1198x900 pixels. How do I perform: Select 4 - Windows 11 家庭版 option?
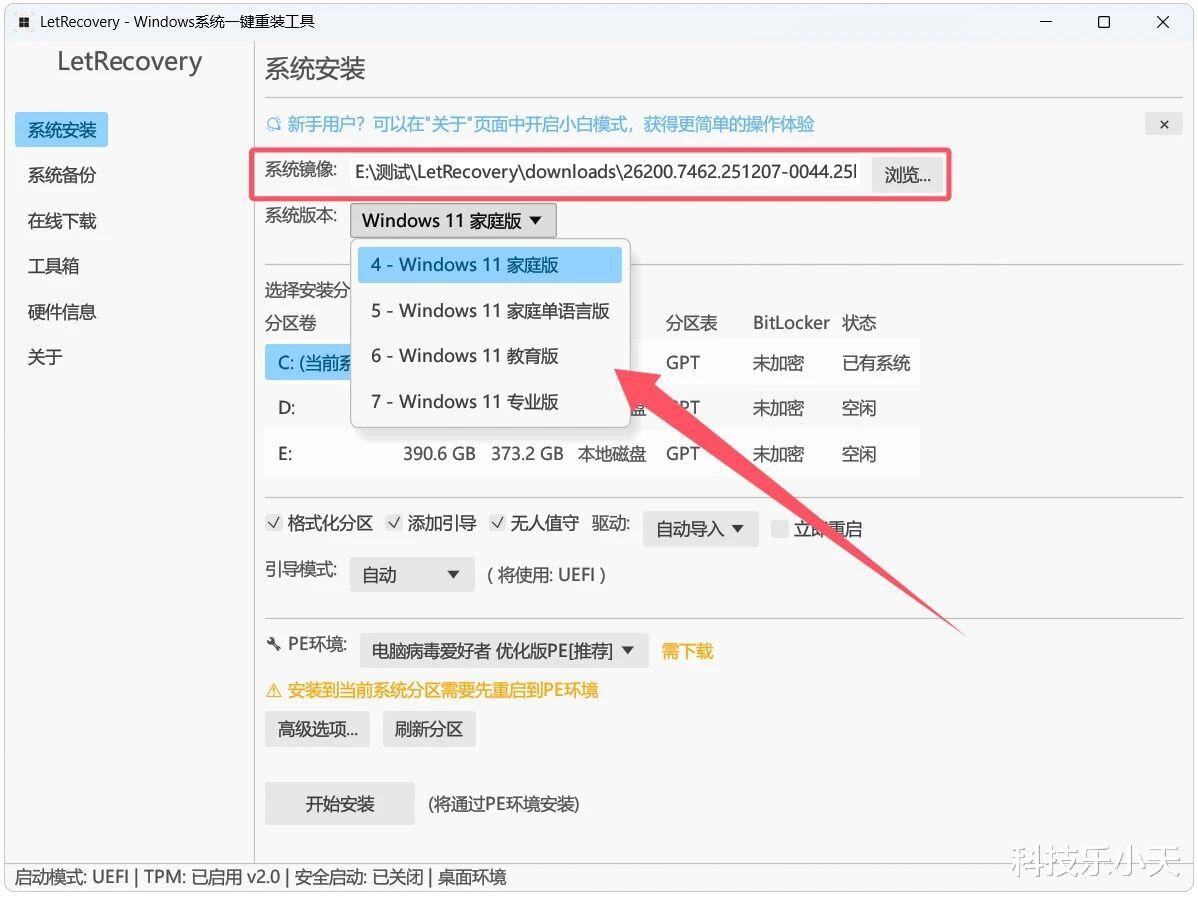coord(490,265)
